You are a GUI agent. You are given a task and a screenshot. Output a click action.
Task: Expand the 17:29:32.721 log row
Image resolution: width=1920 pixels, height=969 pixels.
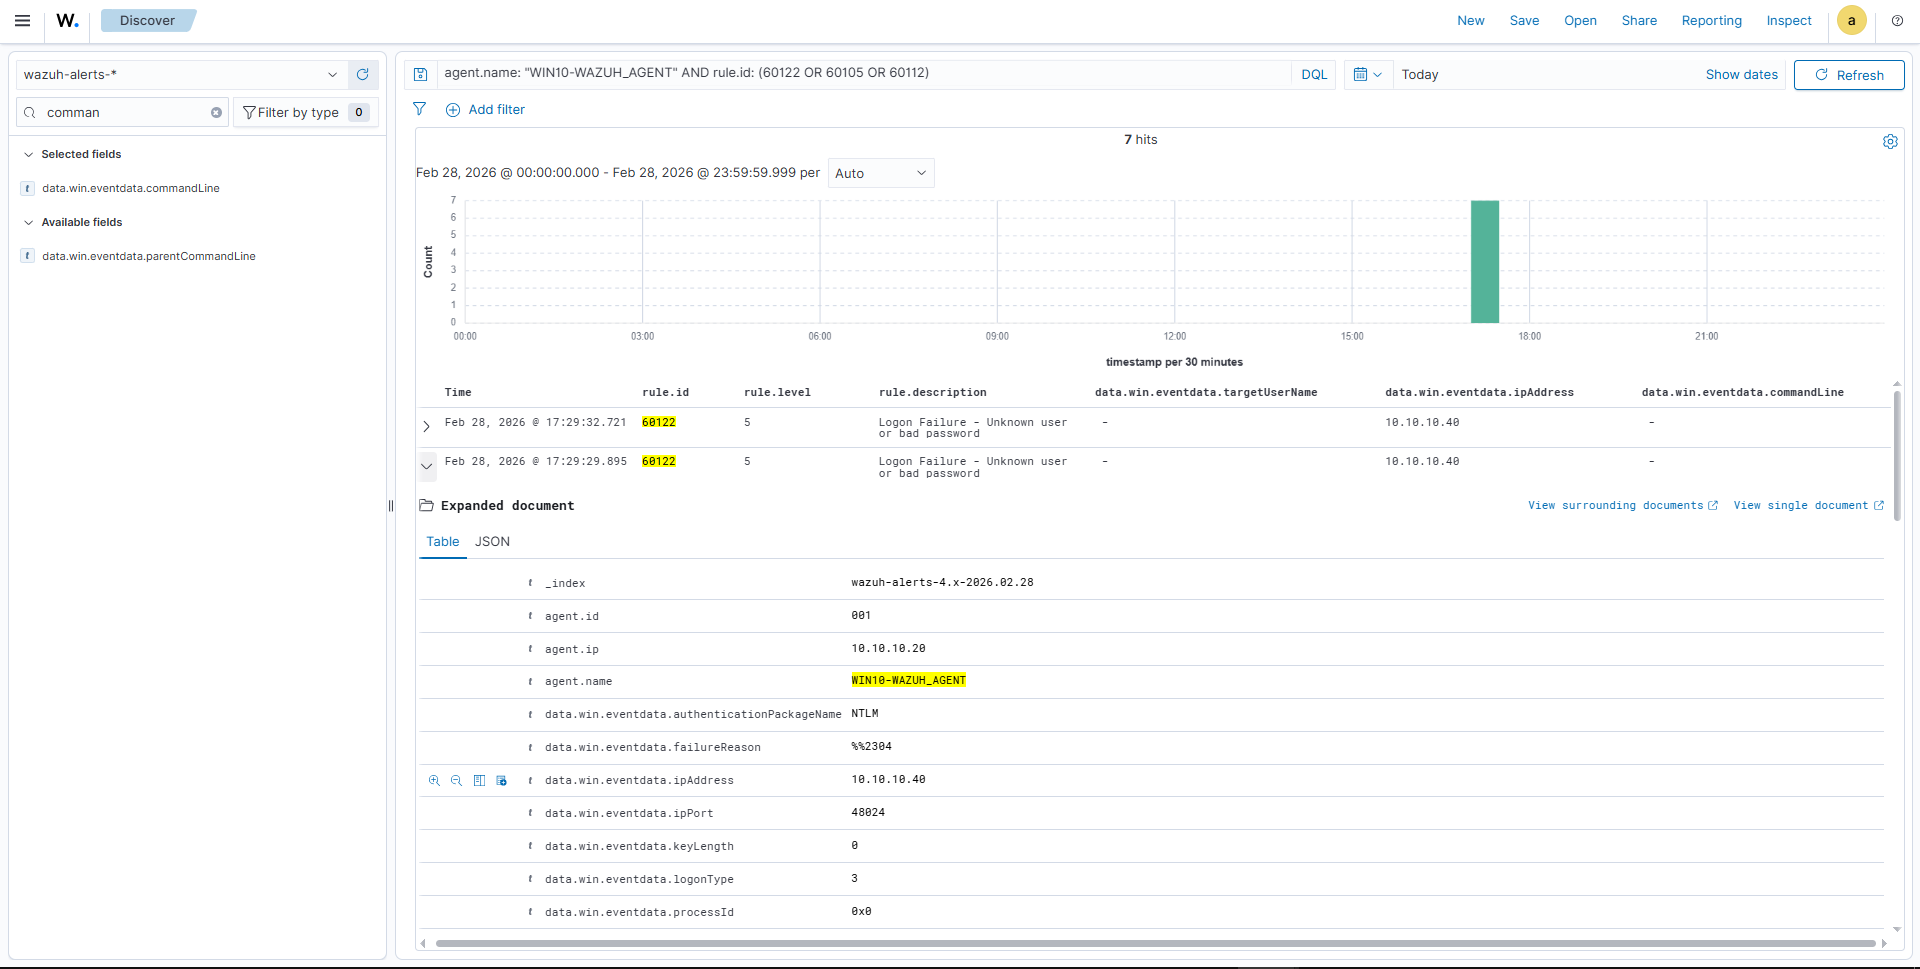coord(427,427)
